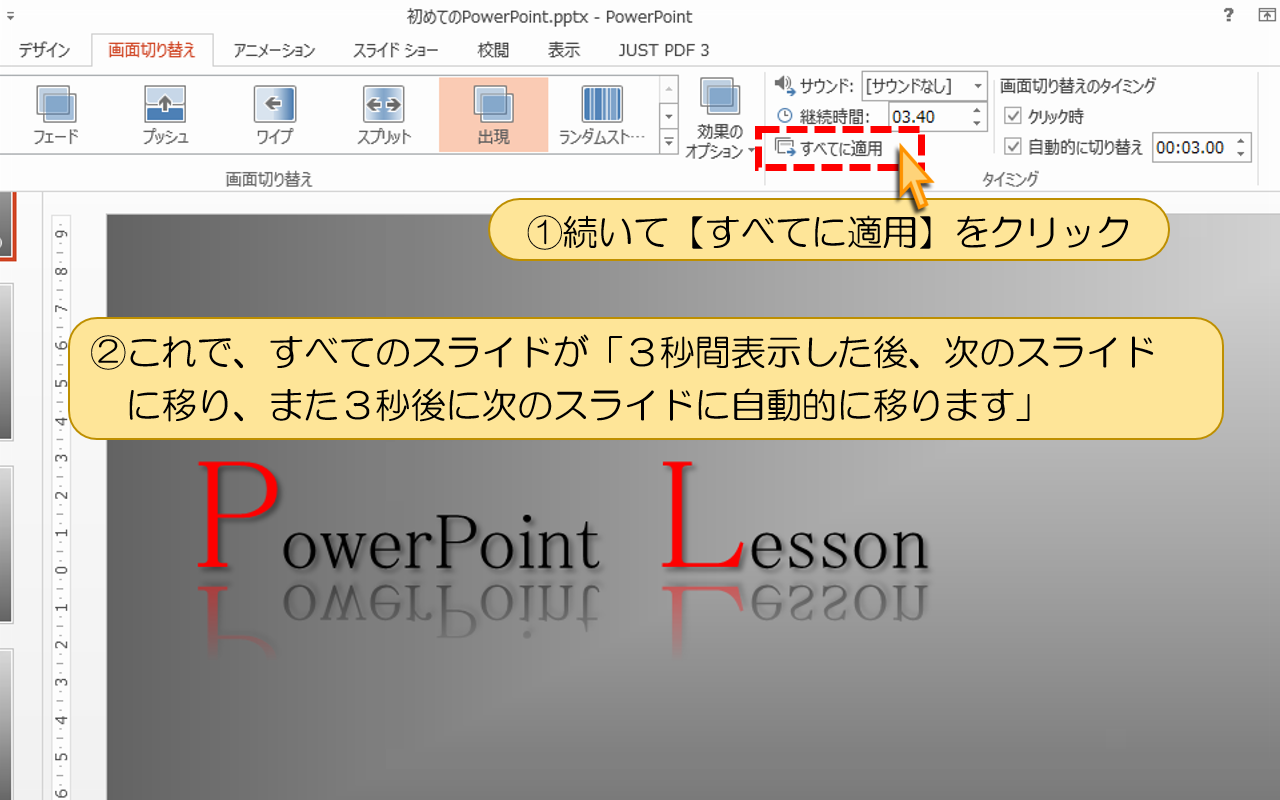Open the JUST PDF 3 tab
The height and width of the screenshot is (800, 1280).
[664, 50]
